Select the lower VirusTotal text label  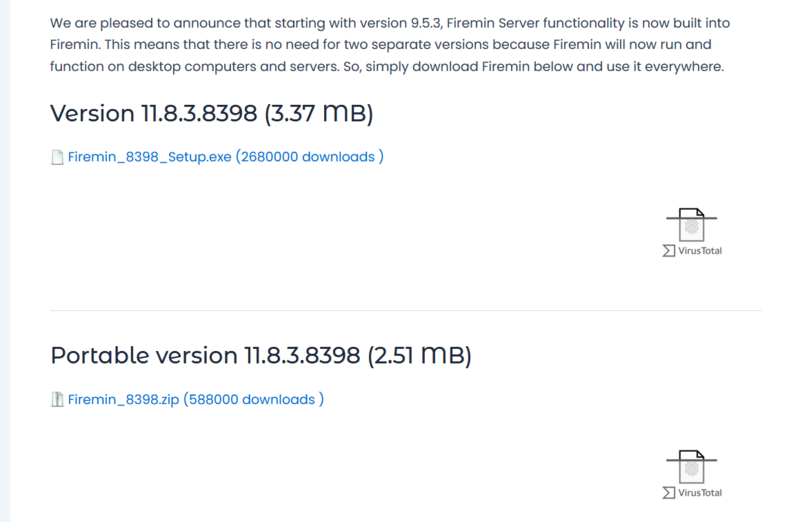(x=700, y=492)
